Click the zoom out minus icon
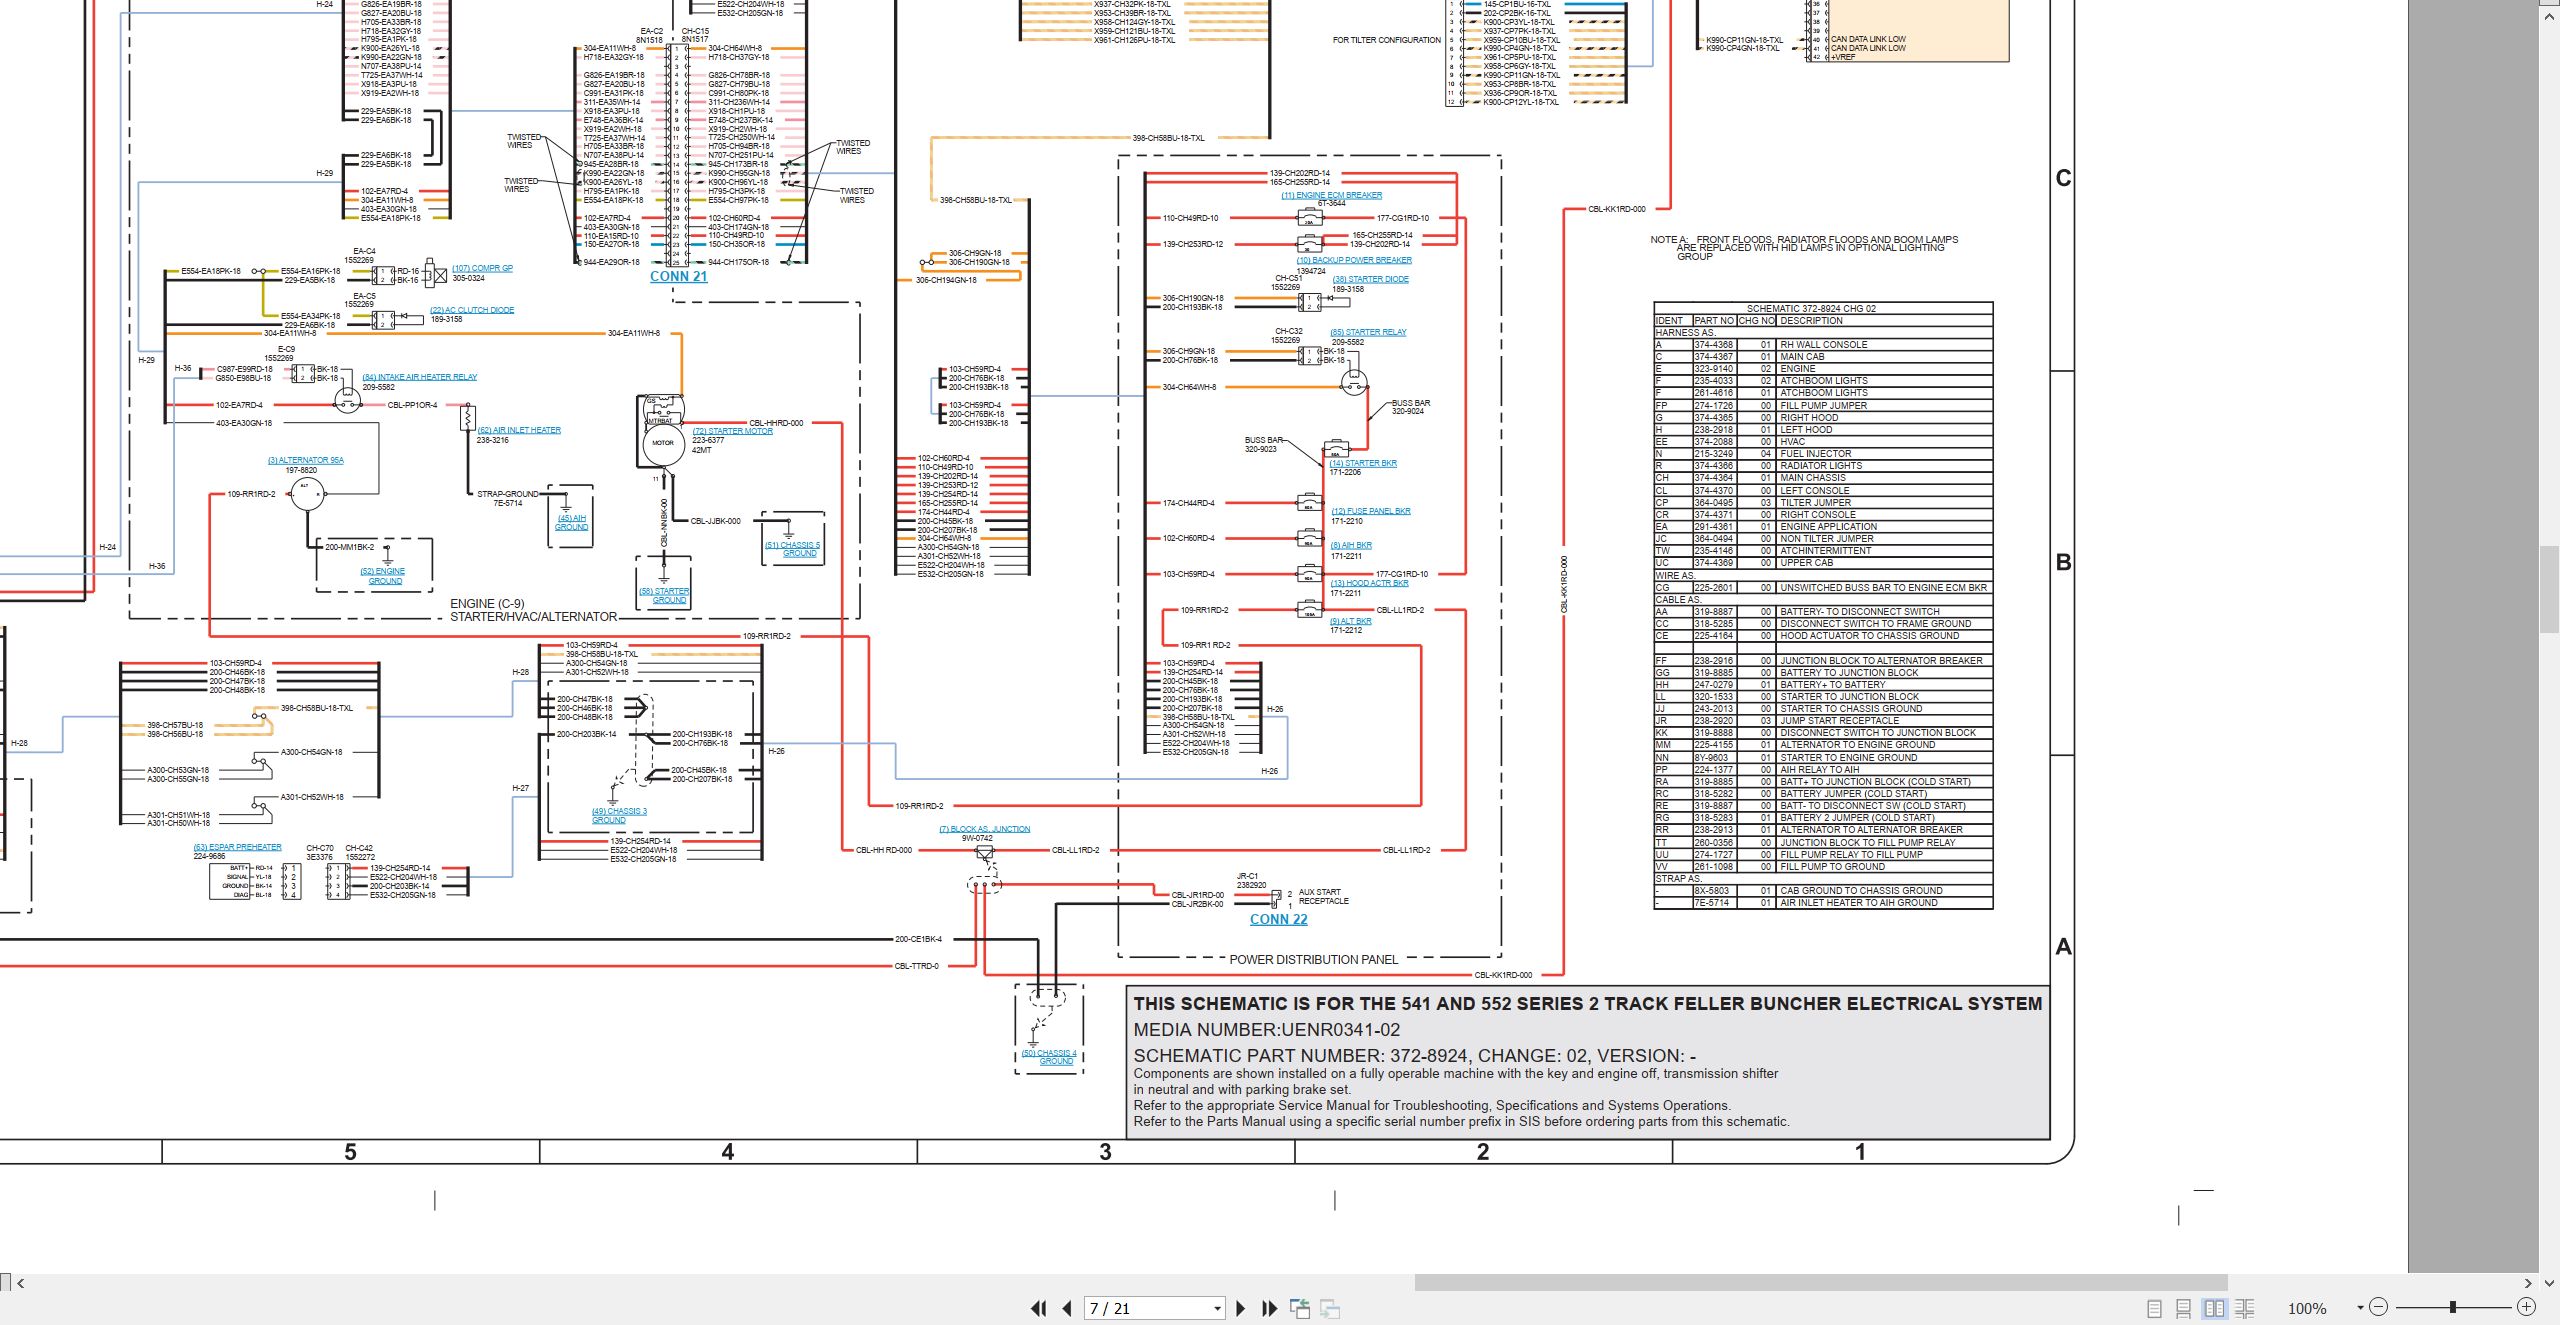The width and height of the screenshot is (2560, 1325). pos(2379,1307)
